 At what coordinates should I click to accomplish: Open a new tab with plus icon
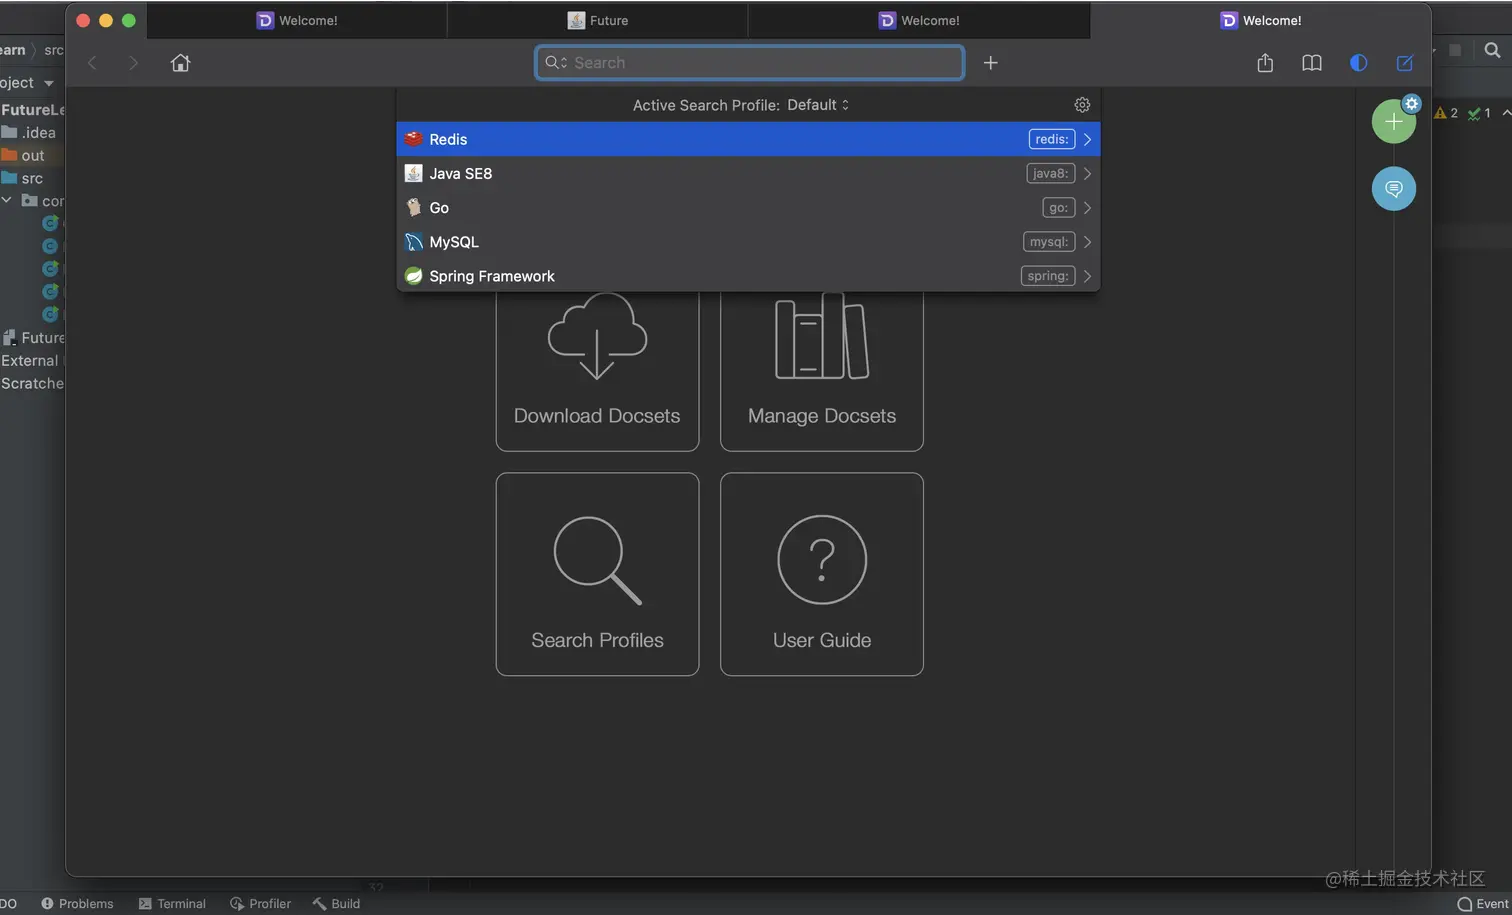[990, 63]
